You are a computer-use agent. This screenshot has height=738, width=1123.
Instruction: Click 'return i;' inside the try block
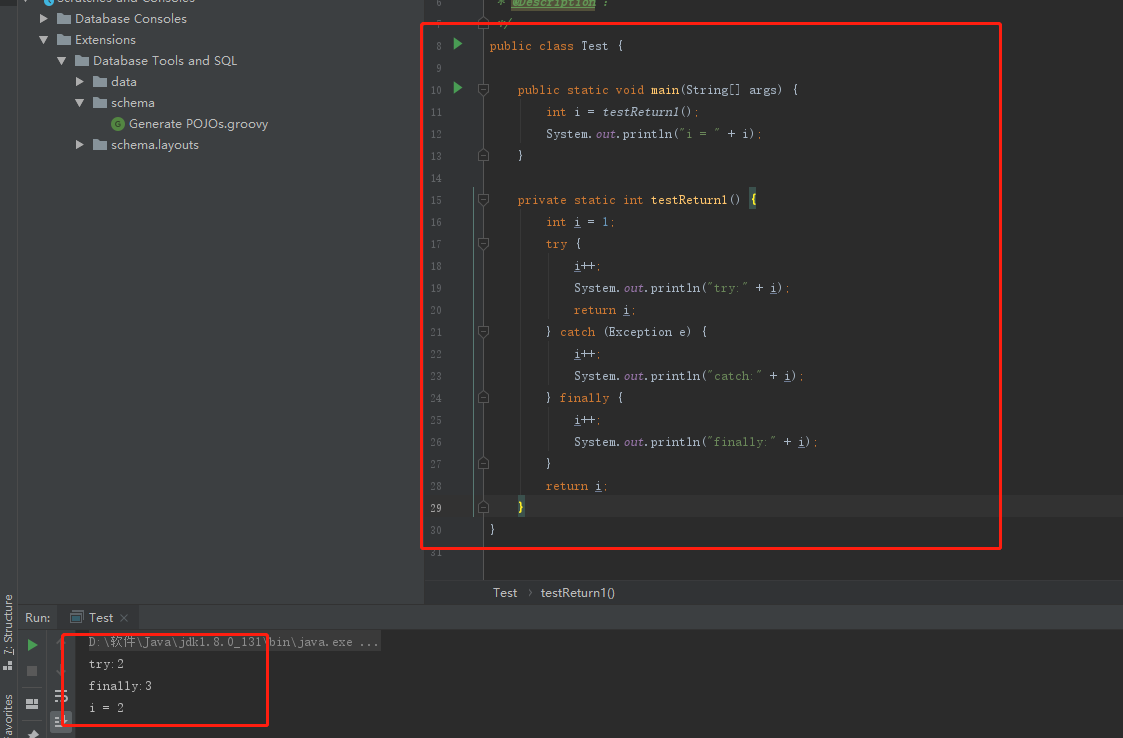click(604, 310)
